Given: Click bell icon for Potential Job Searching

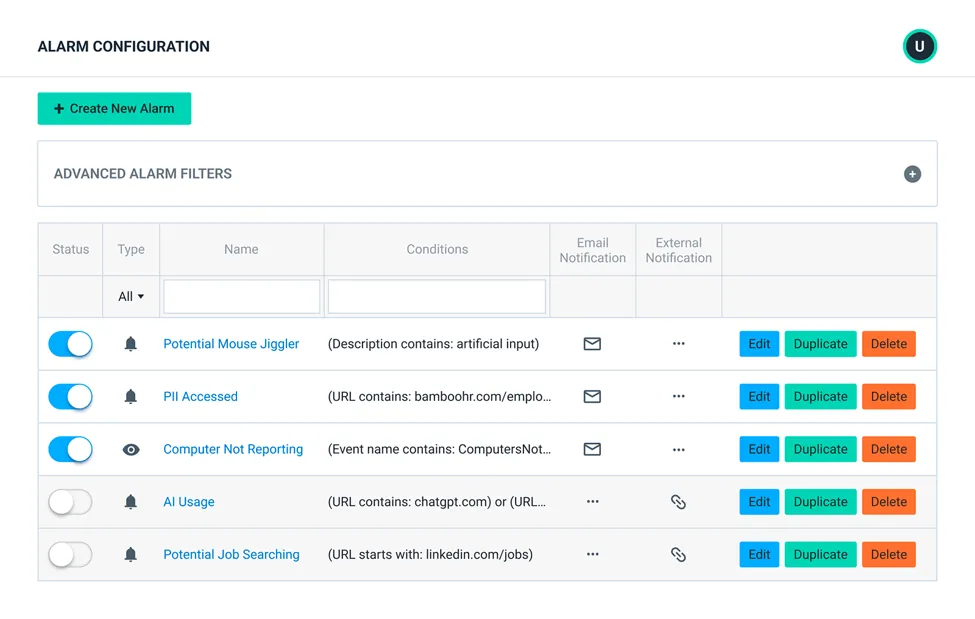Looking at the screenshot, I should pos(131,554).
